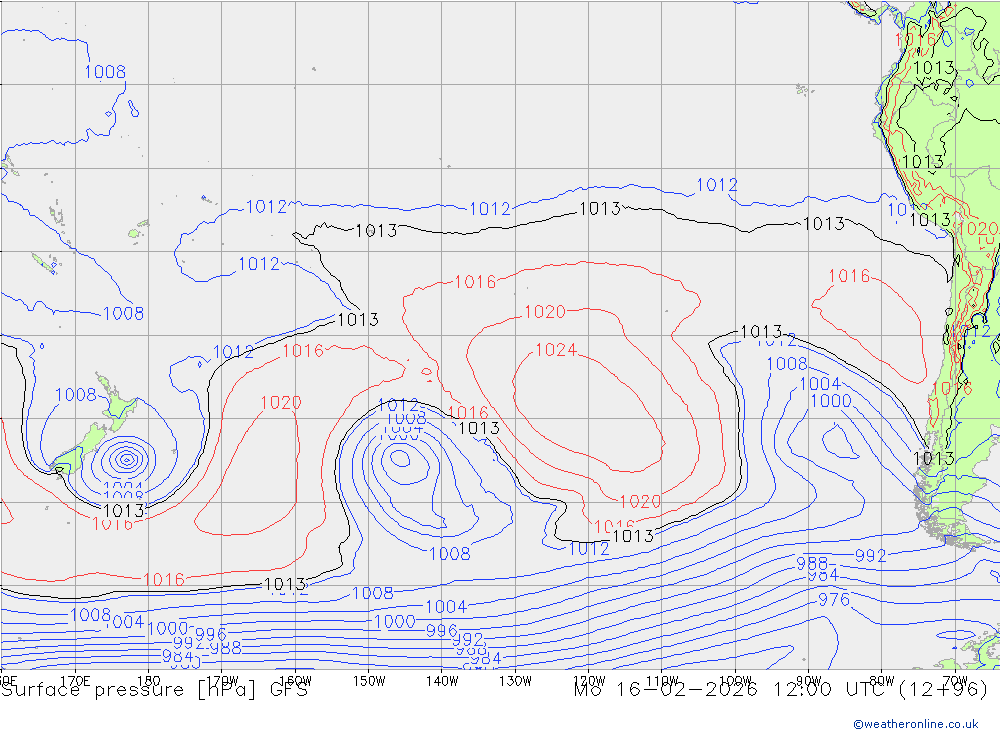The image size is (1000, 733).
Task: Click the 1016 label off the Chile coast
Action: pos(848,276)
